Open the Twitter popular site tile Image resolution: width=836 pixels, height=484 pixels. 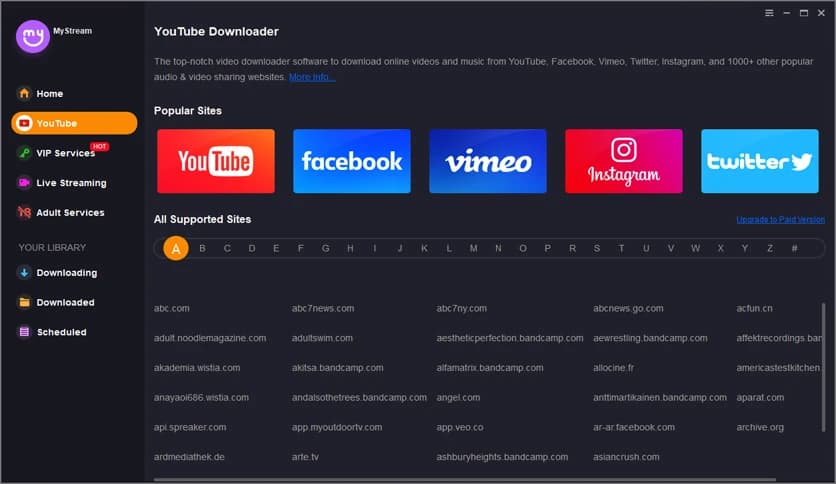[x=760, y=161]
